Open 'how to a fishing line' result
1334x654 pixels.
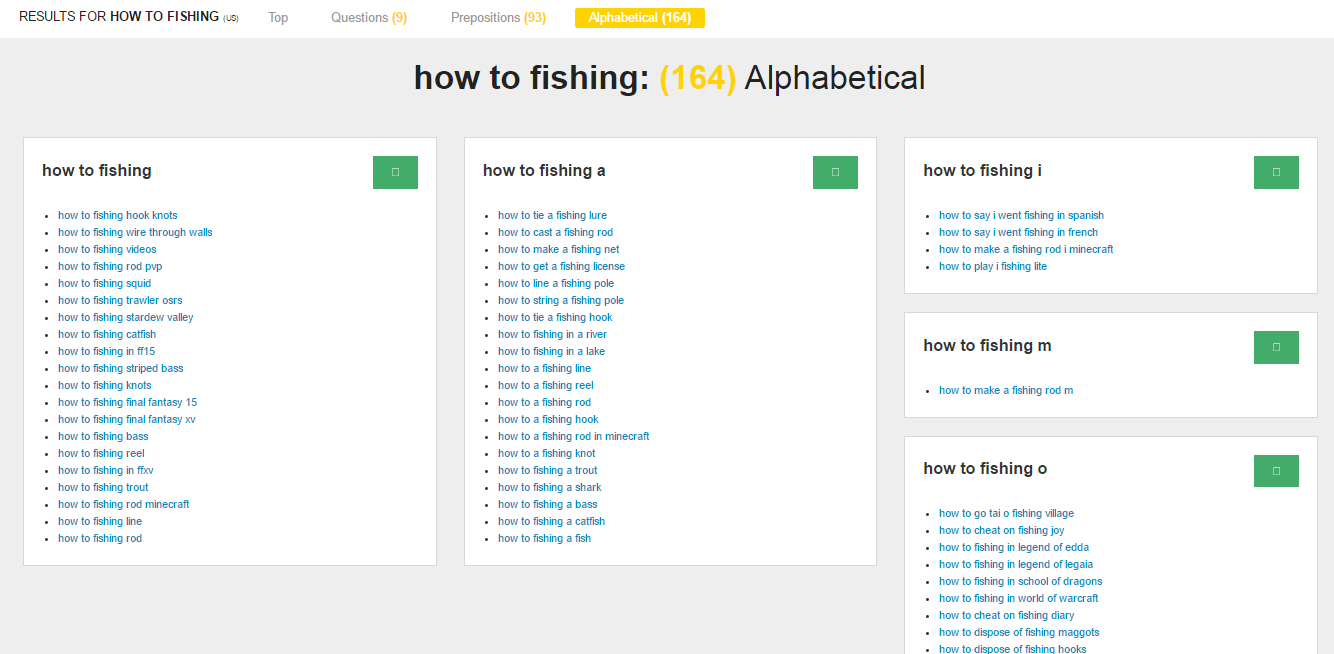click(545, 368)
